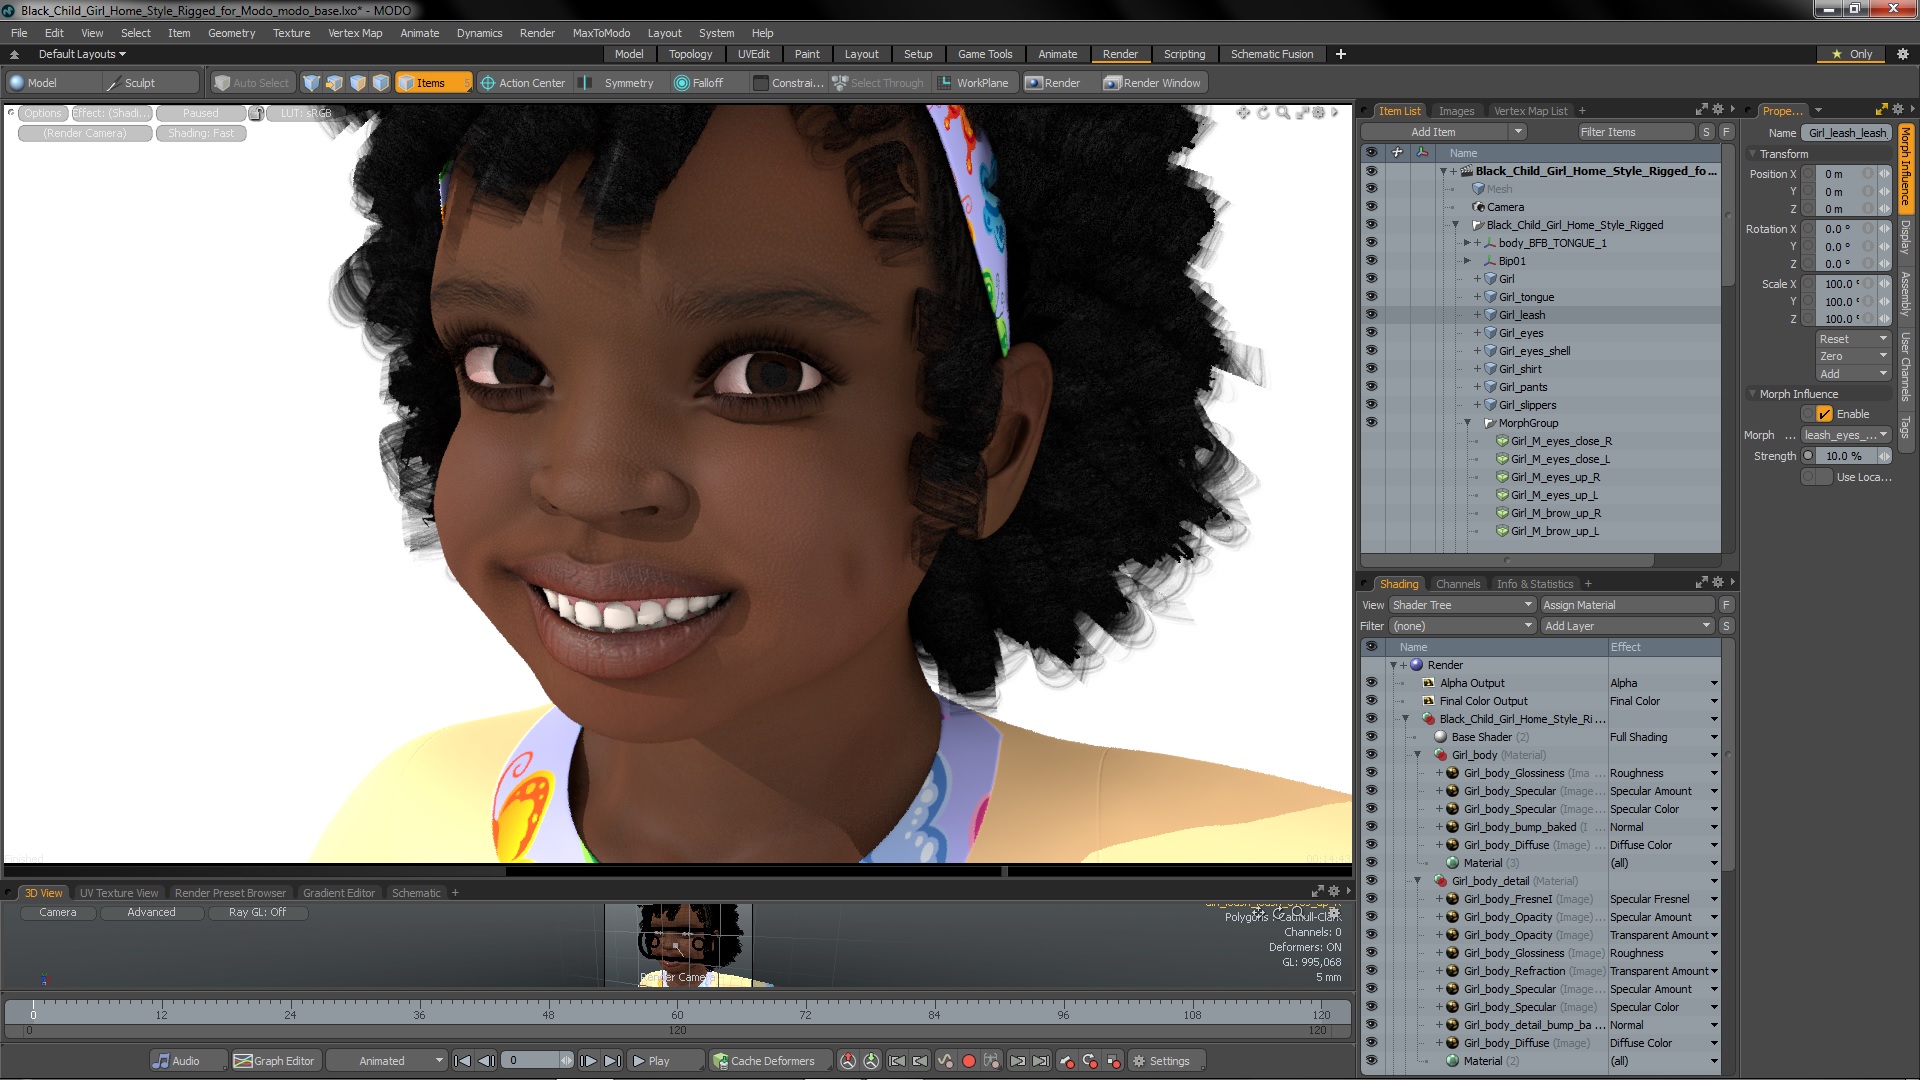Click the Falloff tool icon

click(x=682, y=82)
